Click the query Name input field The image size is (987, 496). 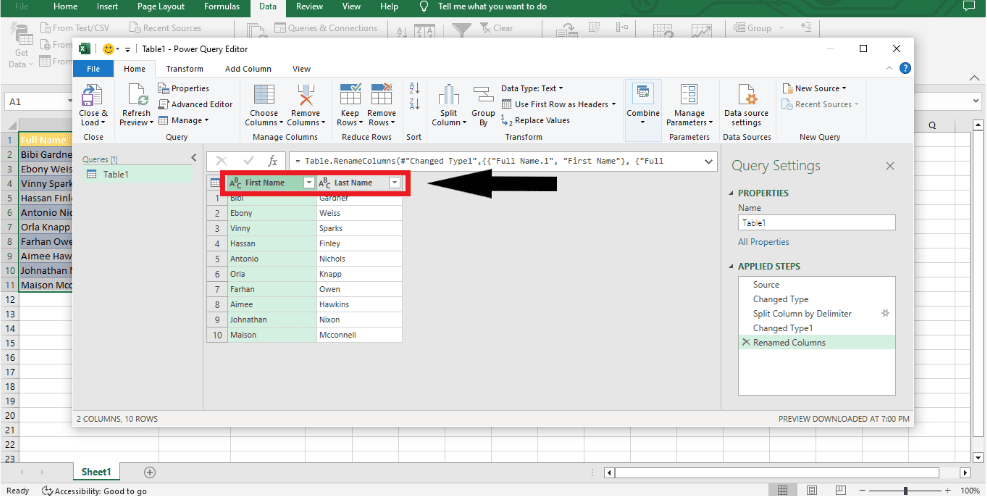coord(816,223)
